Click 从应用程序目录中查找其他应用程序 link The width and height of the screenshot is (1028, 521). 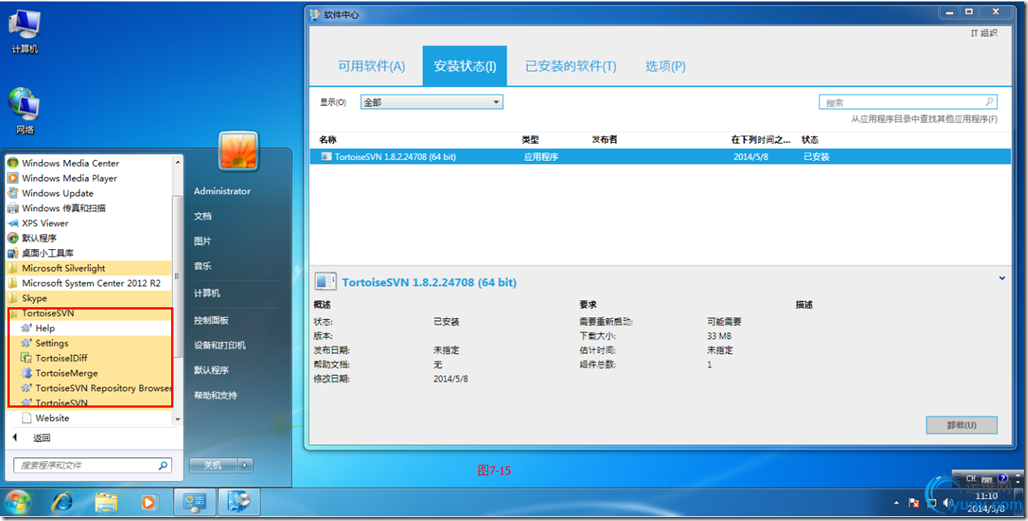coord(924,119)
